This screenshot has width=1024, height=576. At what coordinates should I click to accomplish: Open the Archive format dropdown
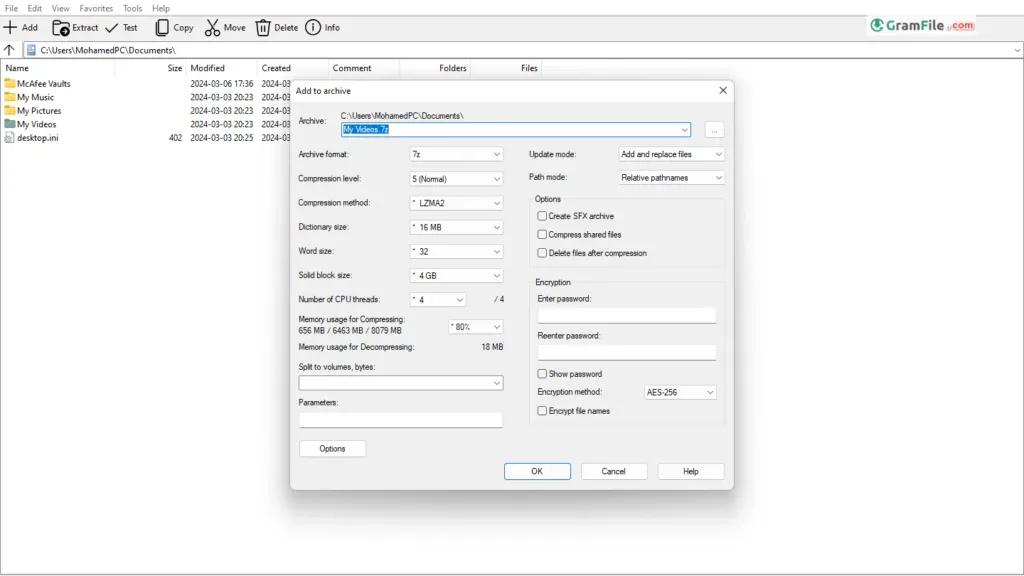point(456,154)
